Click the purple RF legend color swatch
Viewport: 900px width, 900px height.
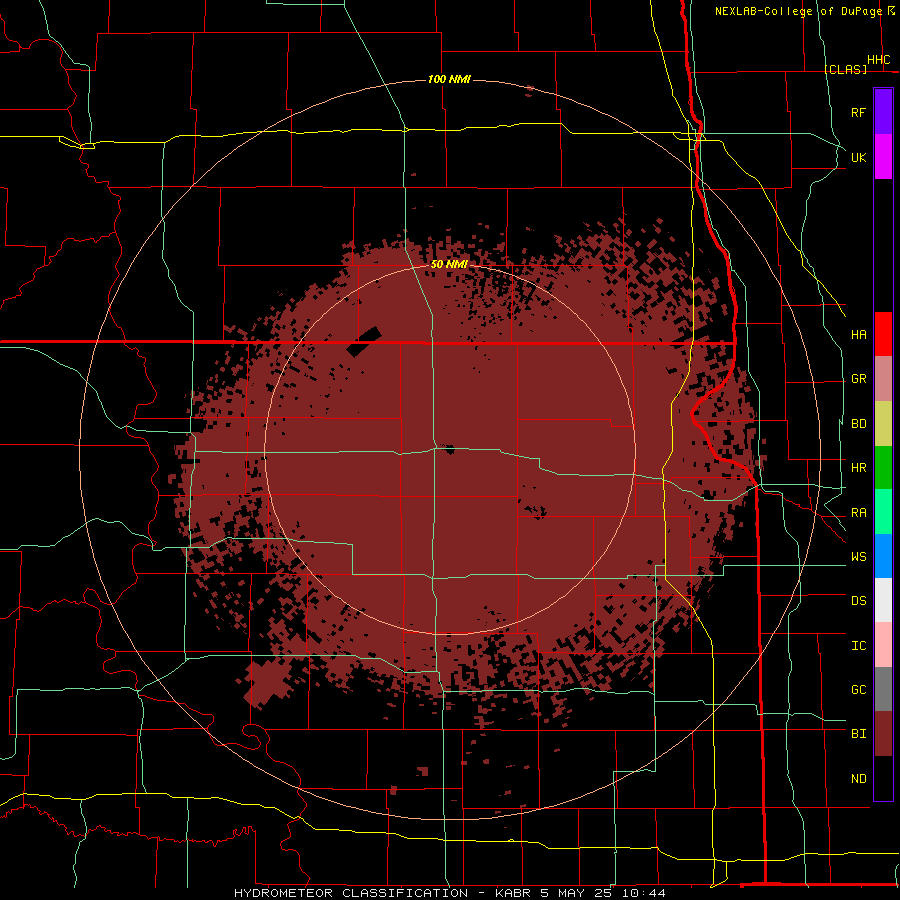[x=883, y=112]
